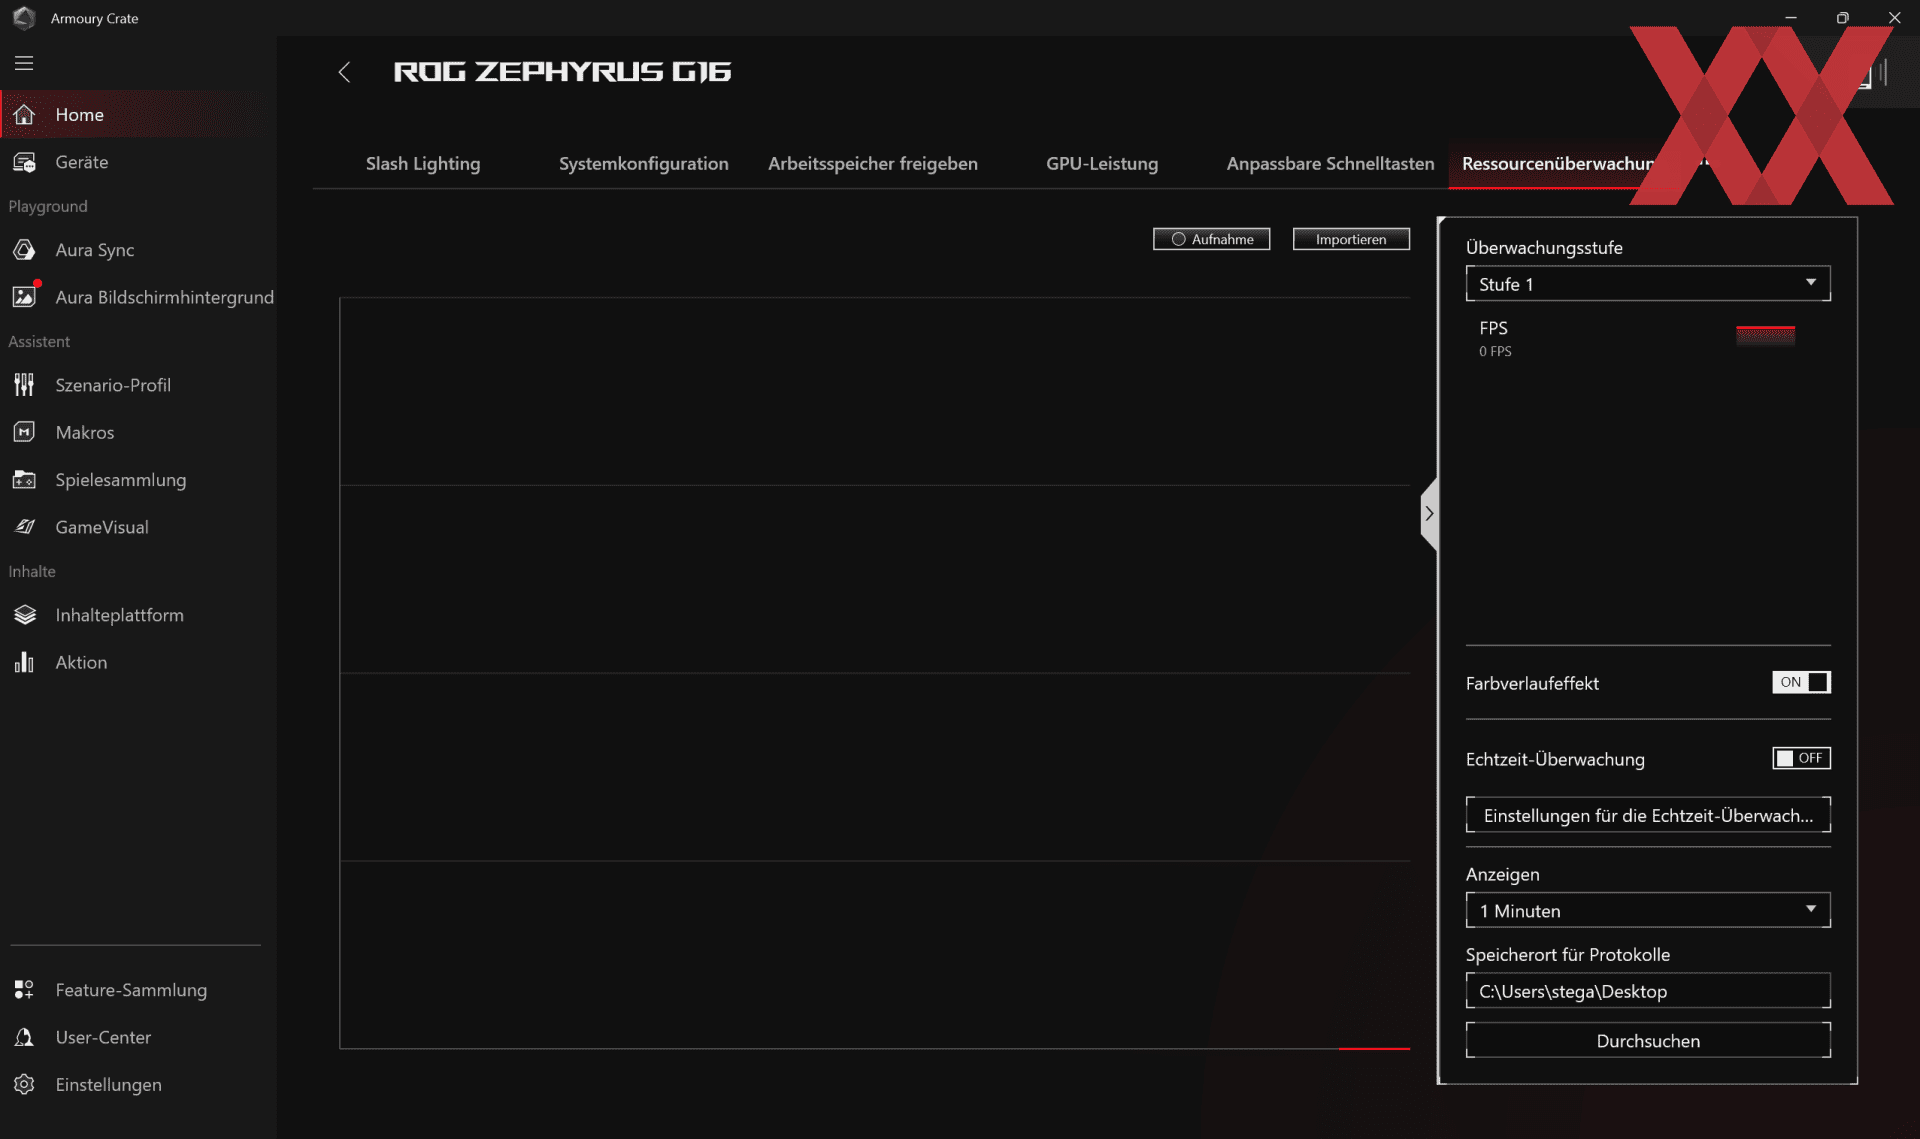Restore down the Armoury Crate window
The width and height of the screenshot is (1920, 1139).
pos(1842,18)
